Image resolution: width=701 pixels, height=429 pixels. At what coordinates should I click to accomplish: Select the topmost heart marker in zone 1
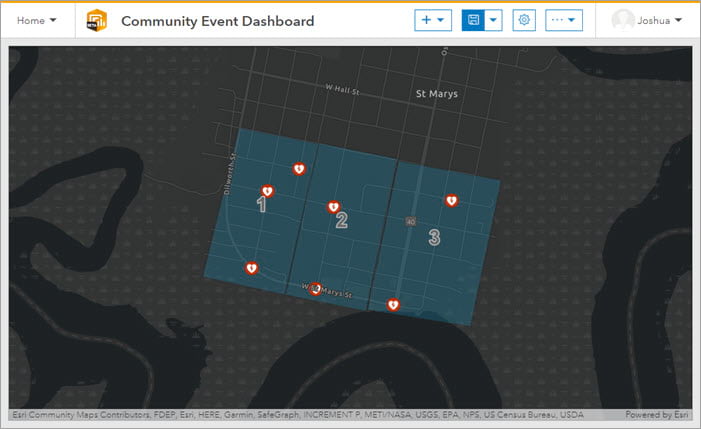pos(299,169)
